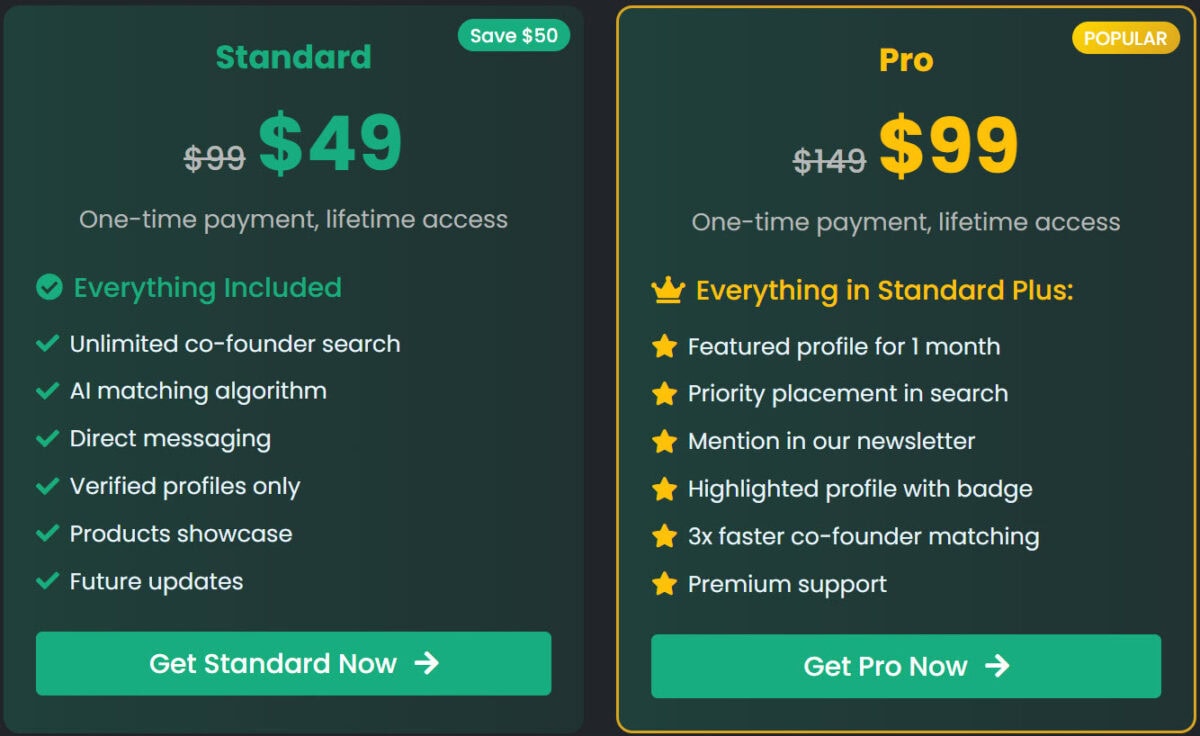Click star icon beside Priority placement in search
The width and height of the screenshot is (1200, 736).
[x=664, y=393]
